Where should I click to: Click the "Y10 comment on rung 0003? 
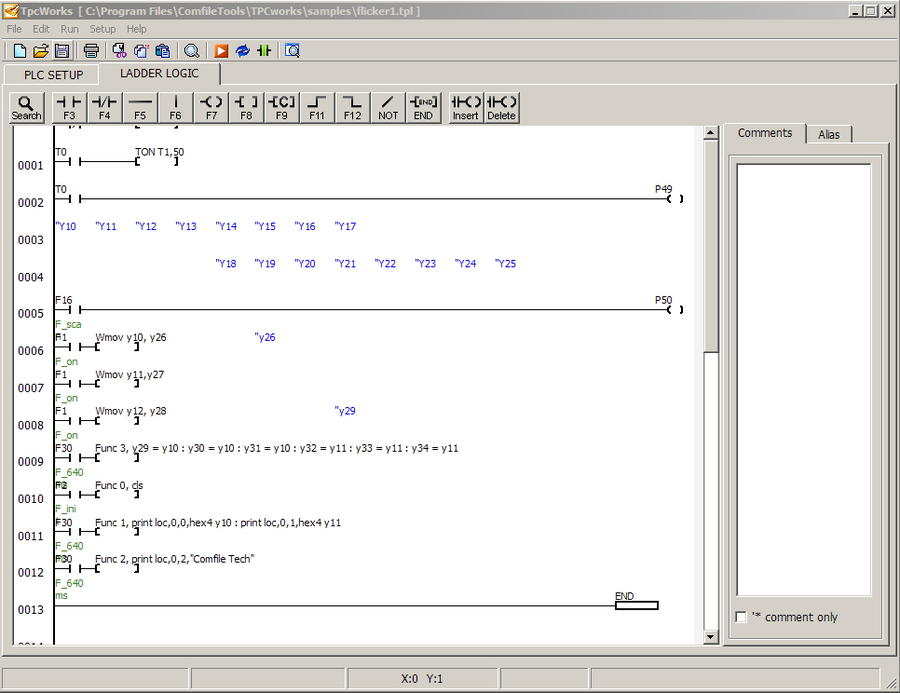(x=66, y=226)
